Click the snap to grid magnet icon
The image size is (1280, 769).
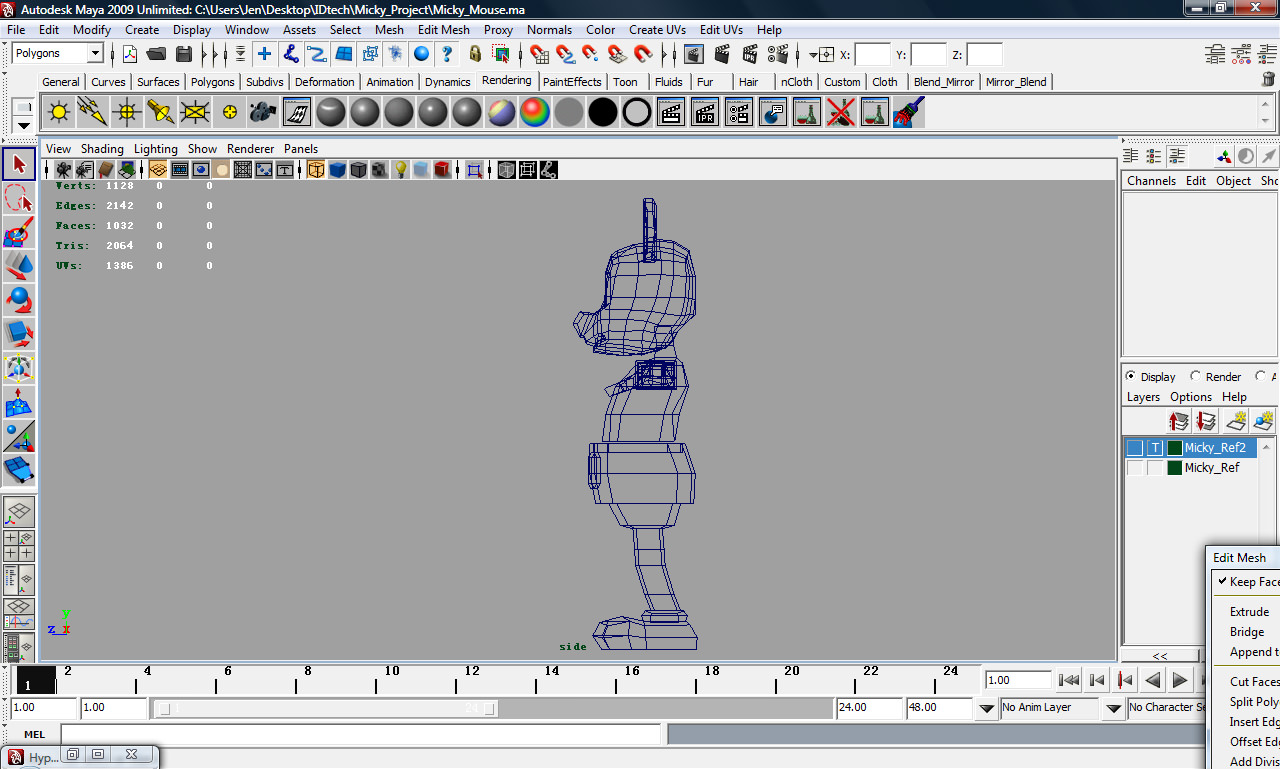[540, 54]
